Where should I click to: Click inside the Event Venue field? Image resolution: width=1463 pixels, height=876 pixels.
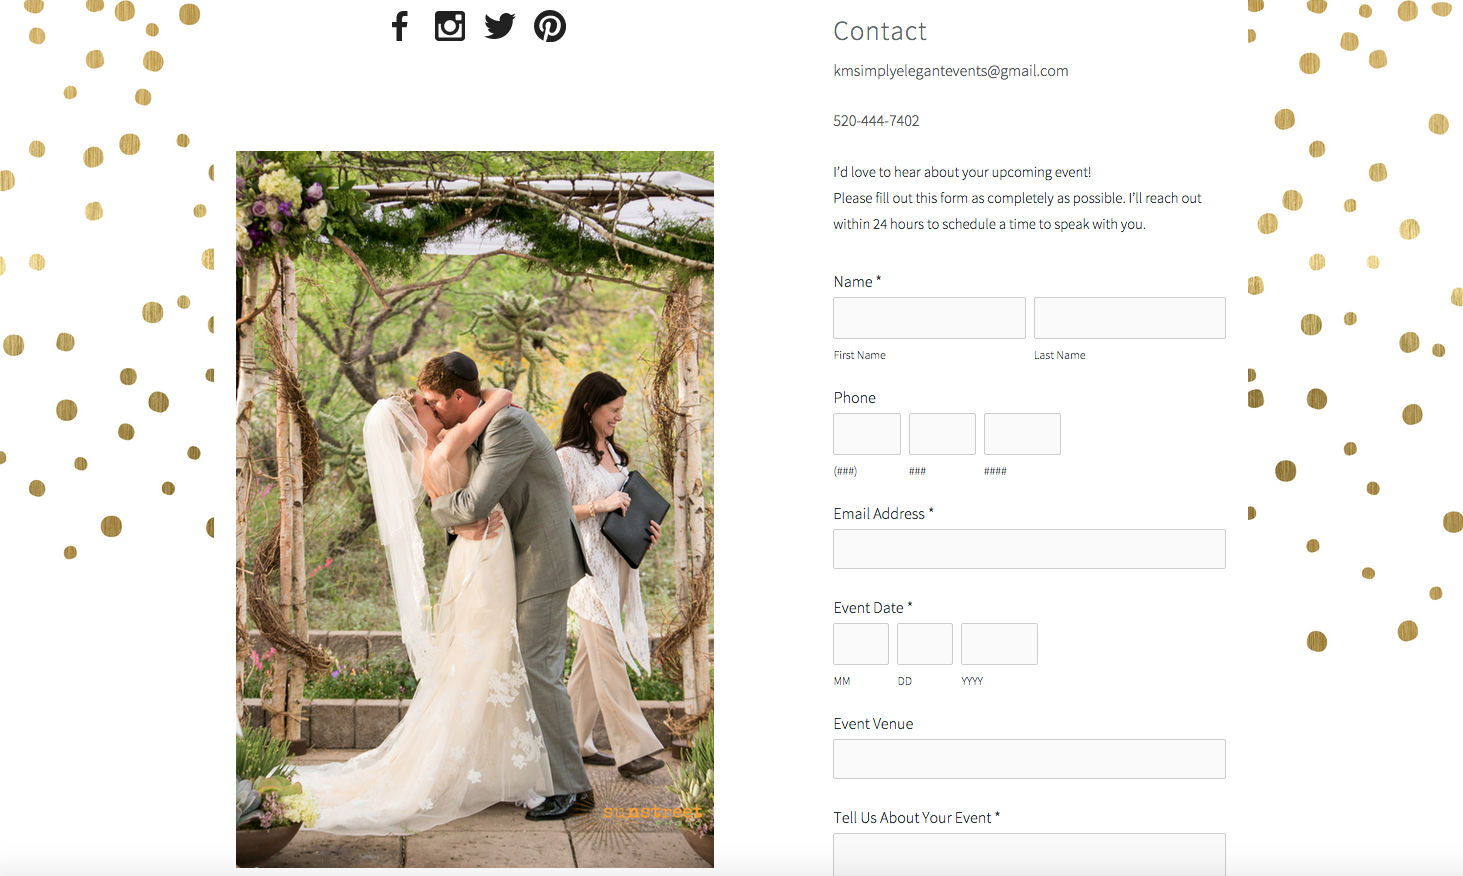click(x=1029, y=759)
